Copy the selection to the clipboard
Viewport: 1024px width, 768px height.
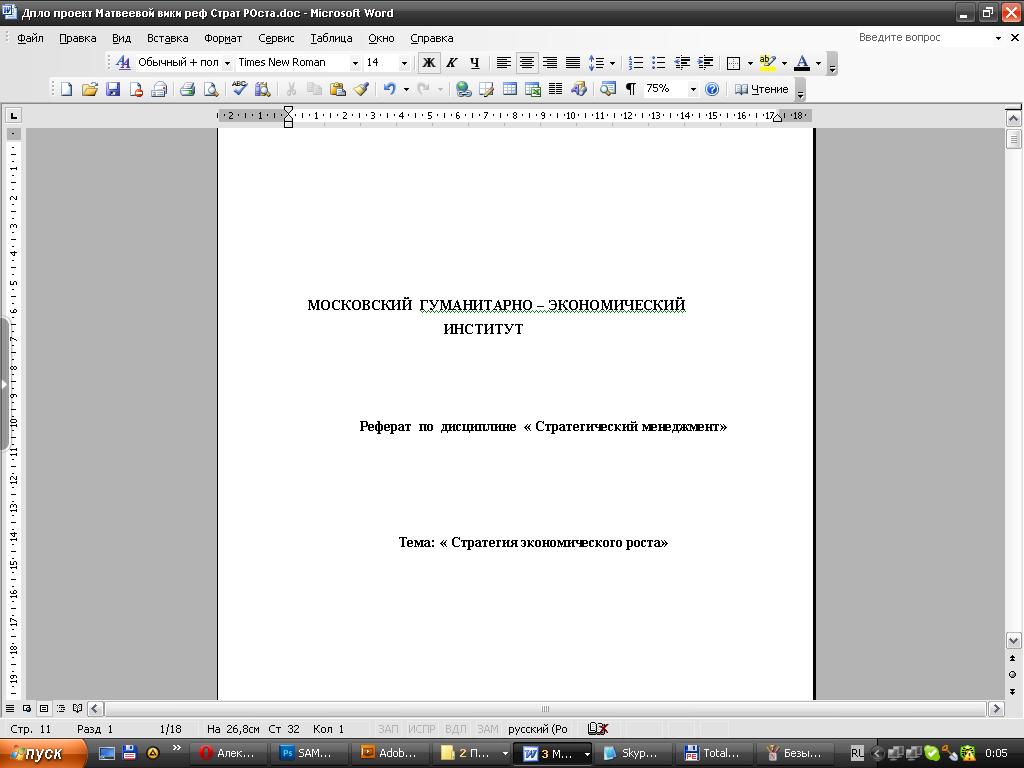tap(314, 89)
